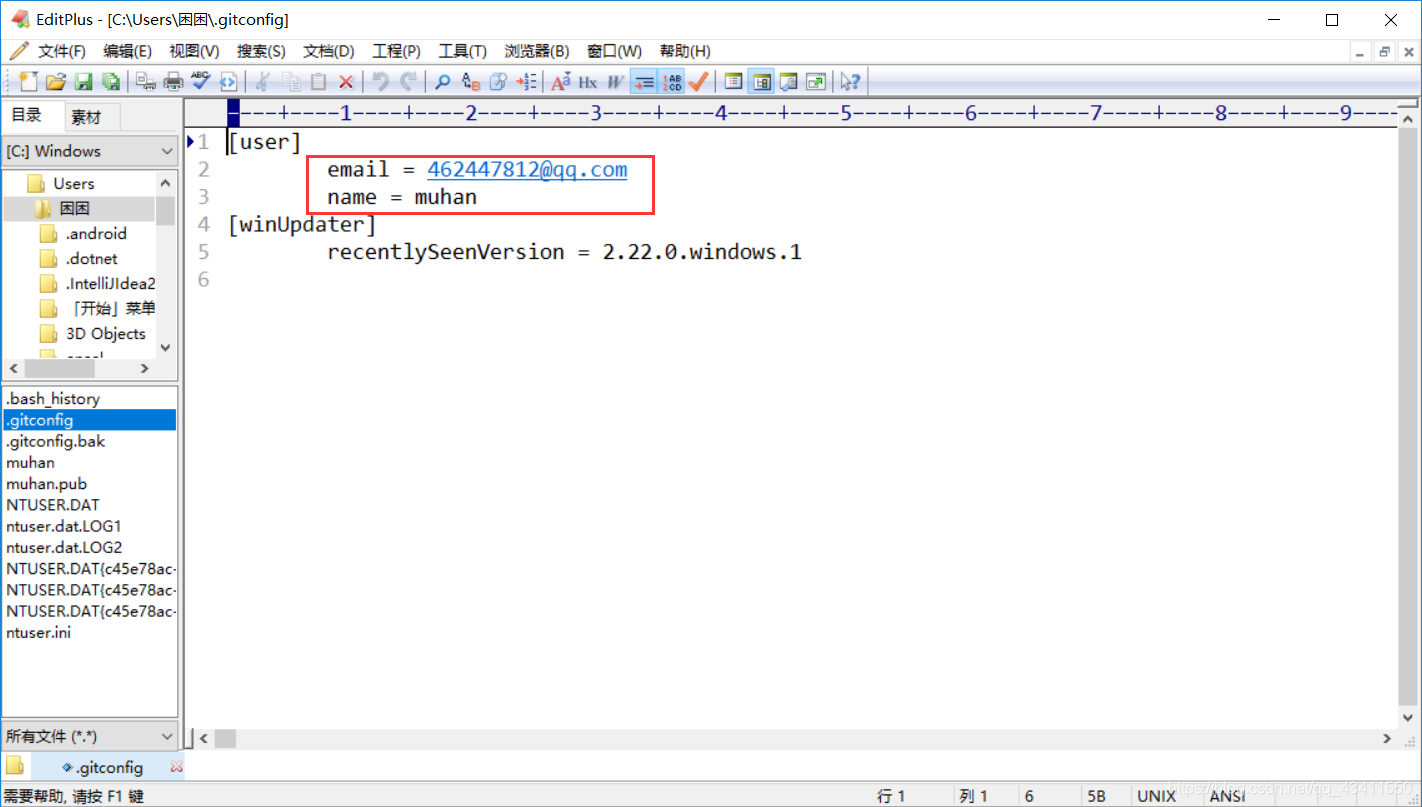Toggle the W word wrap icon
The image size is (1422, 807).
(x=615, y=82)
